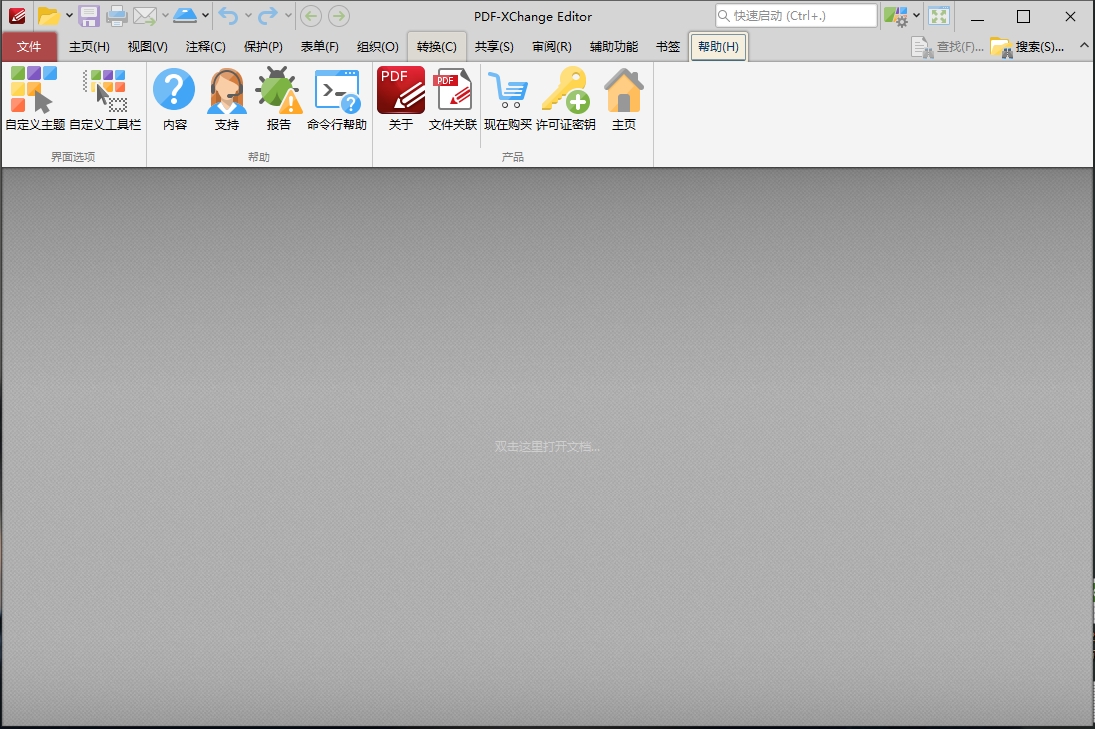Click the scanner icon in quick toolbar

(x=185, y=15)
